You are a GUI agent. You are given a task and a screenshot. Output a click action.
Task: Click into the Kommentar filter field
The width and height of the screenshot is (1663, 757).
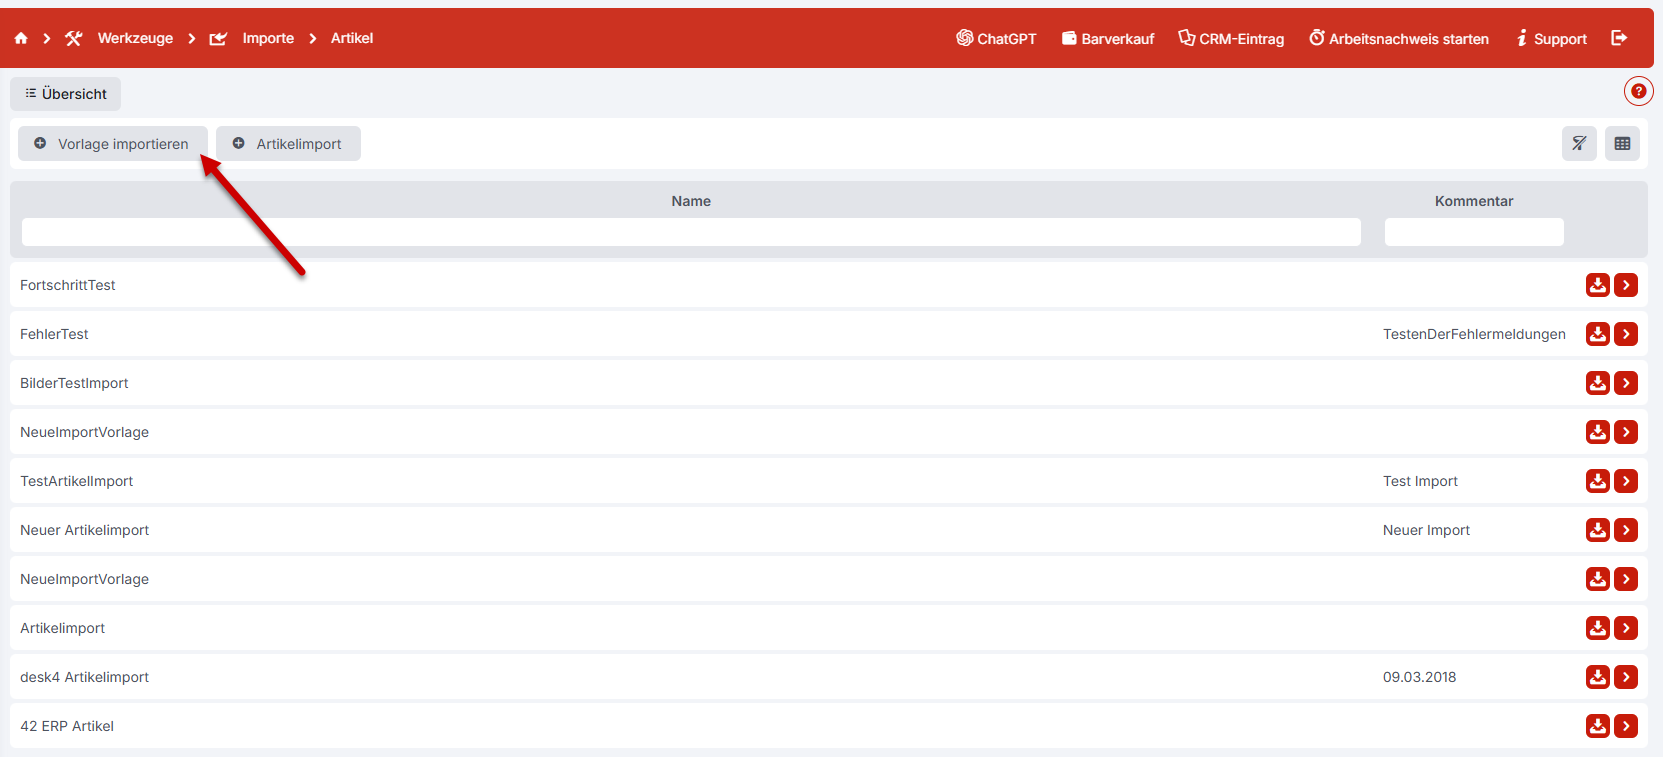(1473, 232)
